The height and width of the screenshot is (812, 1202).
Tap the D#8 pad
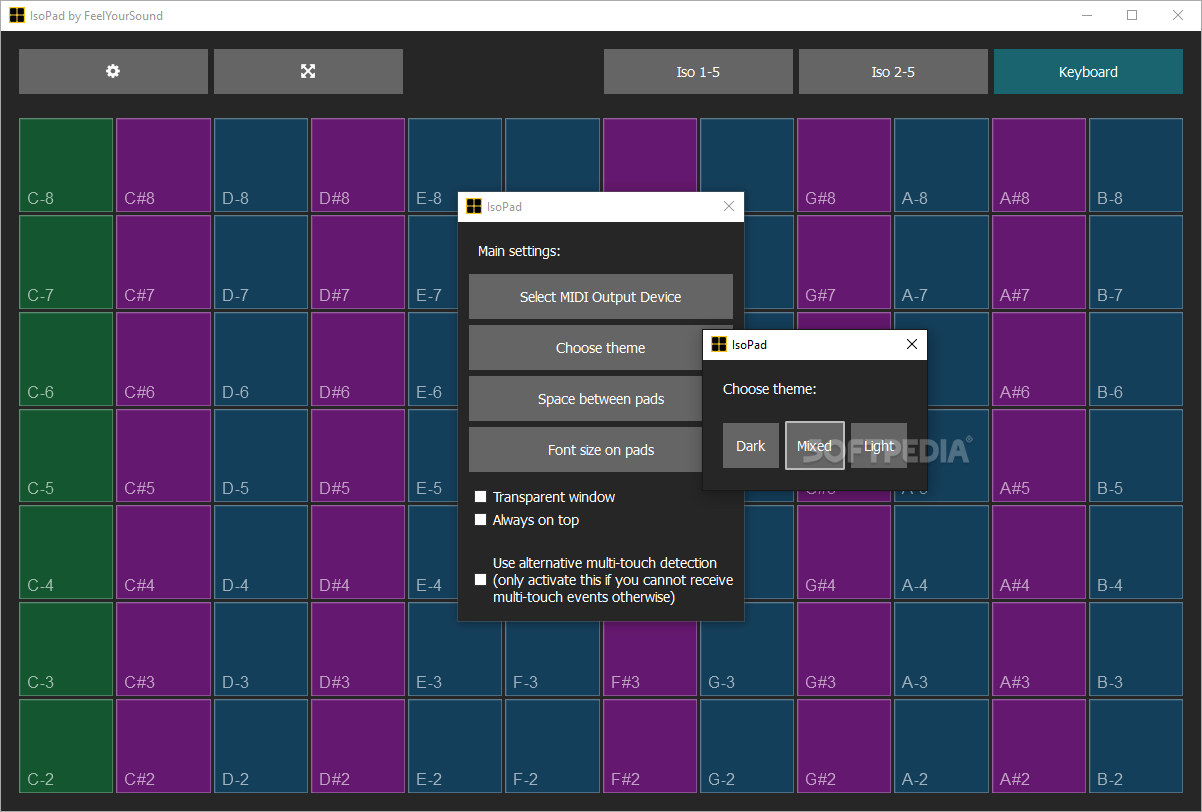358,165
